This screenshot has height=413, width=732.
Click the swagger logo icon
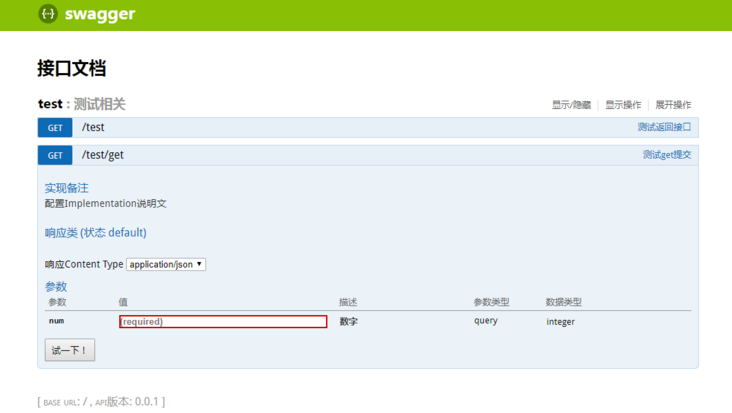point(48,14)
